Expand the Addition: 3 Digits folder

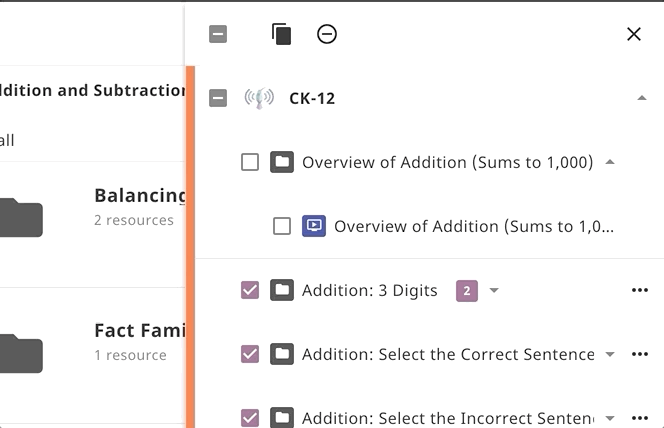[x=494, y=291]
